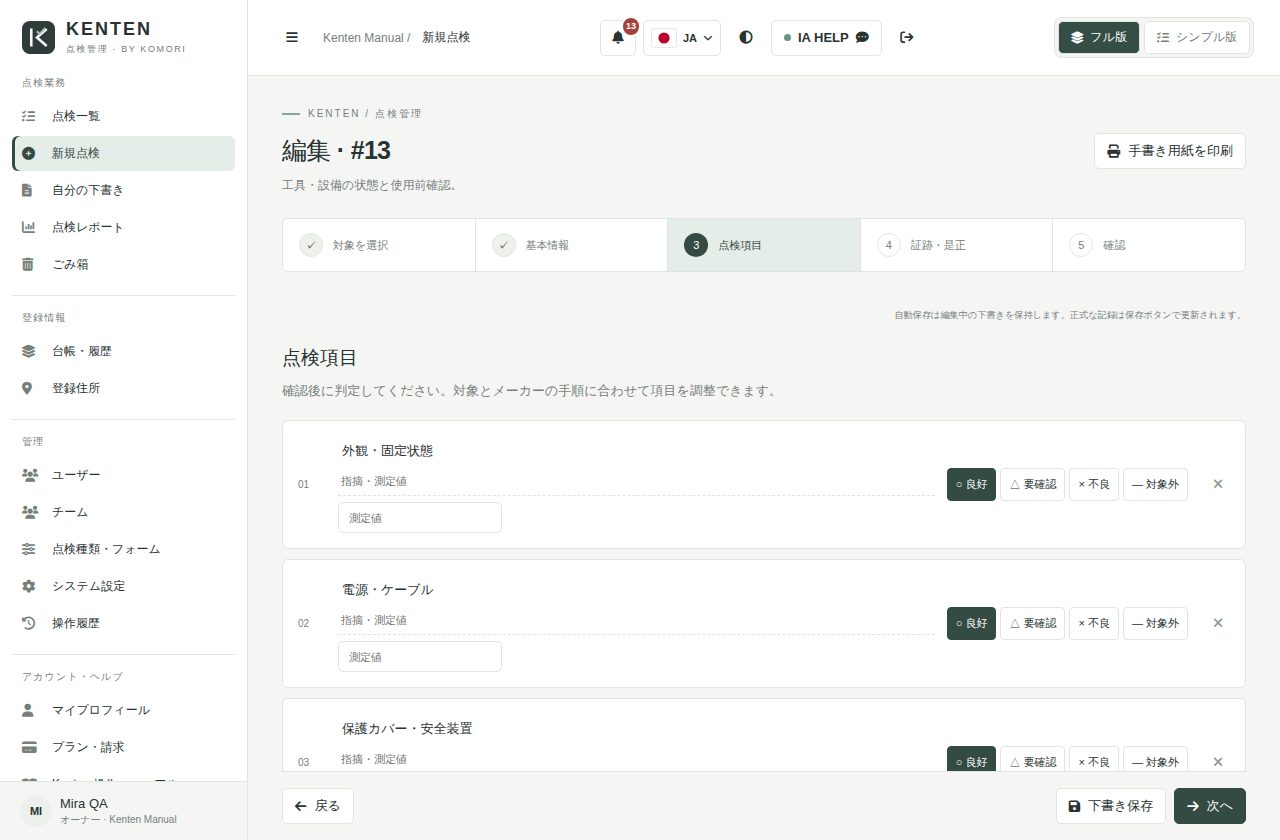Open システム設定
The height and width of the screenshot is (840, 1280).
(x=124, y=586)
